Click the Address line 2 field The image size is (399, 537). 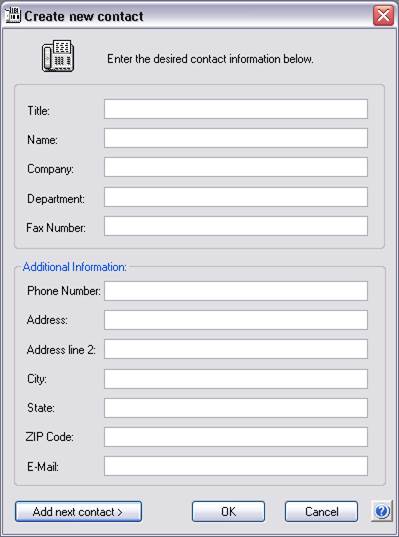coord(236,349)
